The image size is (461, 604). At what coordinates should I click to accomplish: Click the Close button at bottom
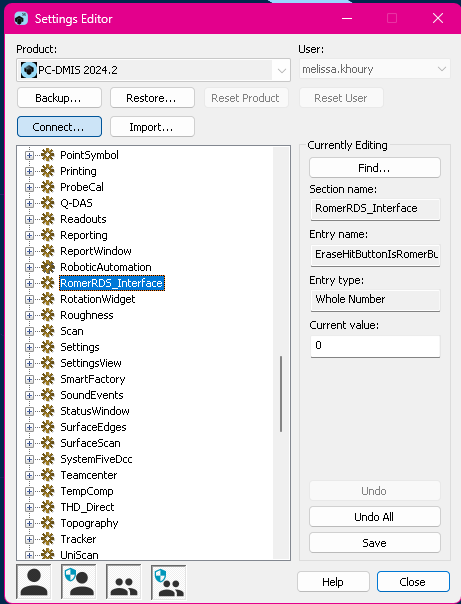413,582
